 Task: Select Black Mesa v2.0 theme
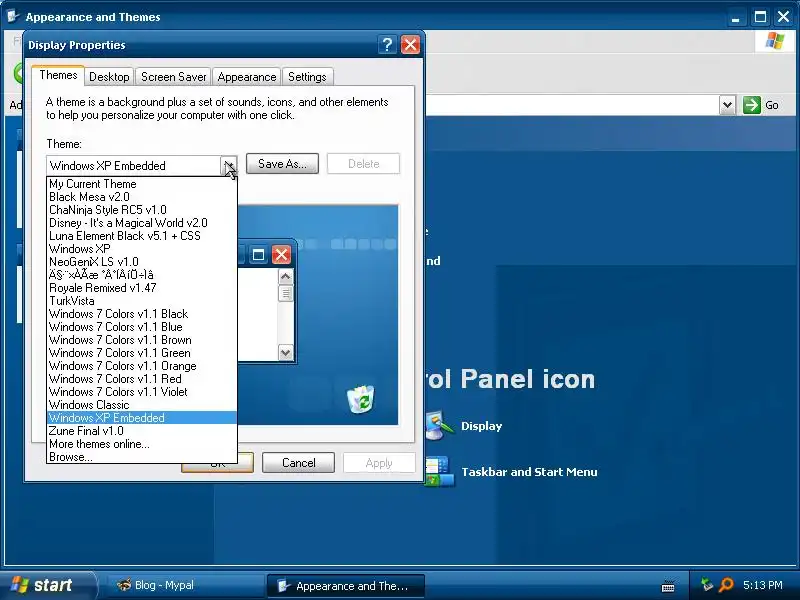click(x=142, y=197)
